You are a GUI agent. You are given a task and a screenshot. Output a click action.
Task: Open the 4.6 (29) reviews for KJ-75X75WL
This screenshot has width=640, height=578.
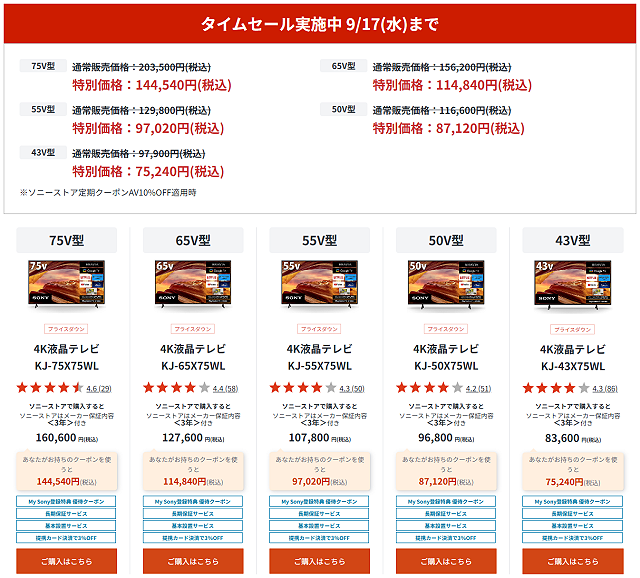[x=99, y=389]
